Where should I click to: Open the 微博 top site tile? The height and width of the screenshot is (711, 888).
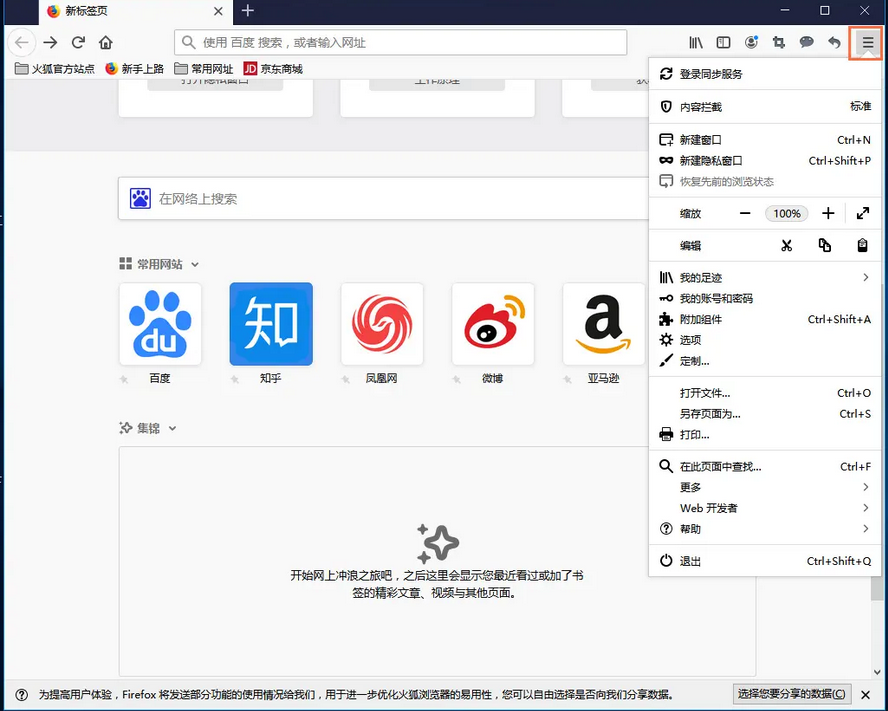coord(493,324)
